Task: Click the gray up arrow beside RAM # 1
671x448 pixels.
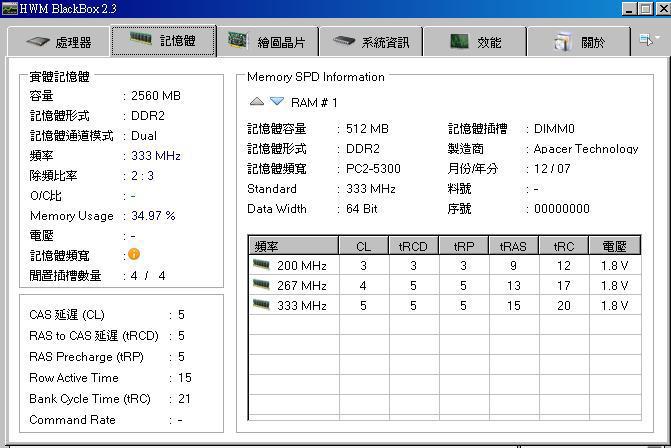Action: [257, 102]
